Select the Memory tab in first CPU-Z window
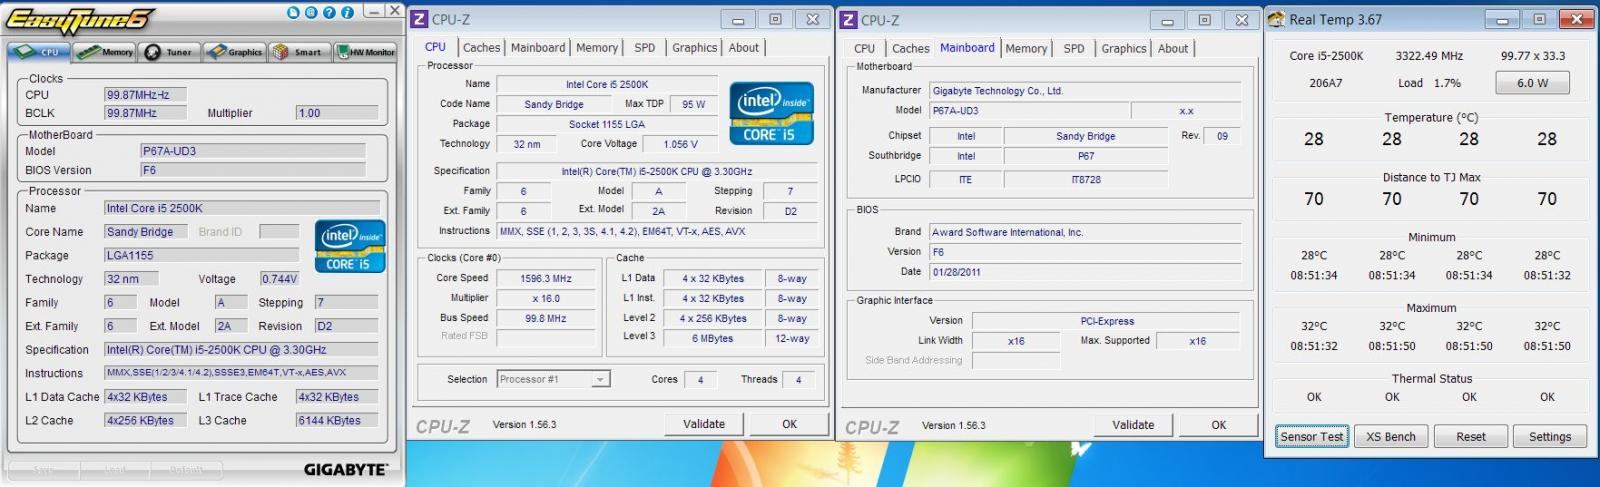This screenshot has width=1600, height=487. pyautogui.click(x=597, y=47)
